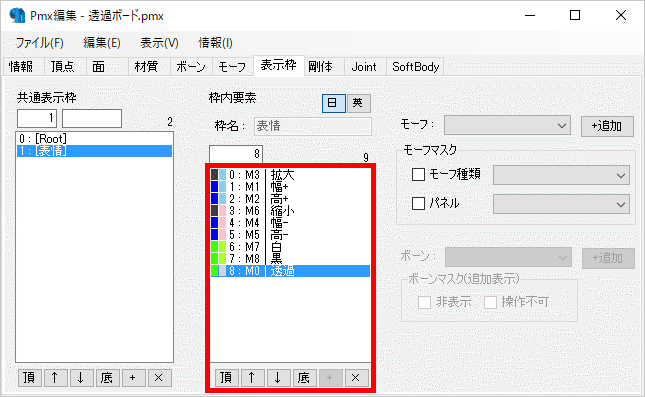Click the Pmx編集 app icon in title bar
645x397 pixels.
[17, 16]
